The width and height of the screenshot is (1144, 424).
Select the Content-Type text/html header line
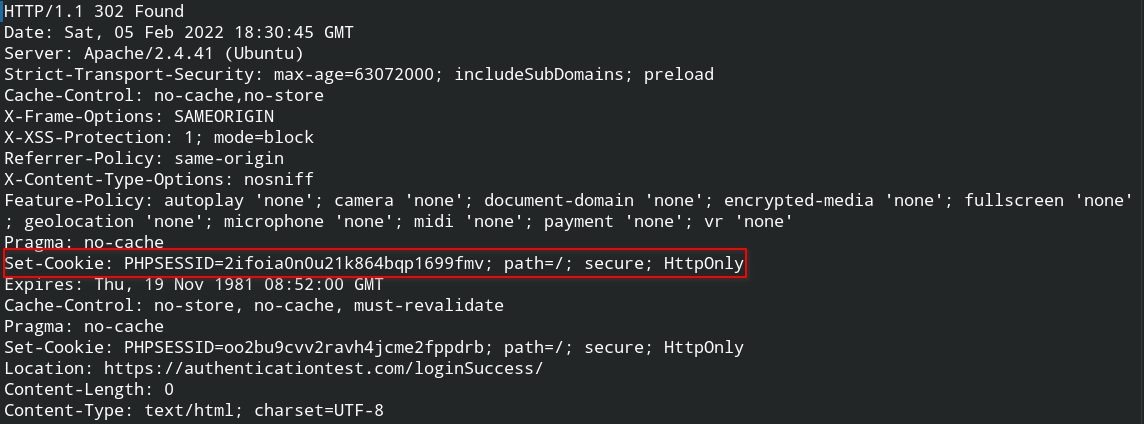point(193,410)
